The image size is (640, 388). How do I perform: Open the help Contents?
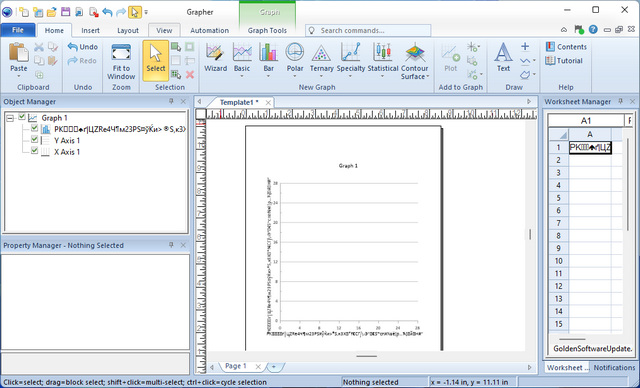567,47
